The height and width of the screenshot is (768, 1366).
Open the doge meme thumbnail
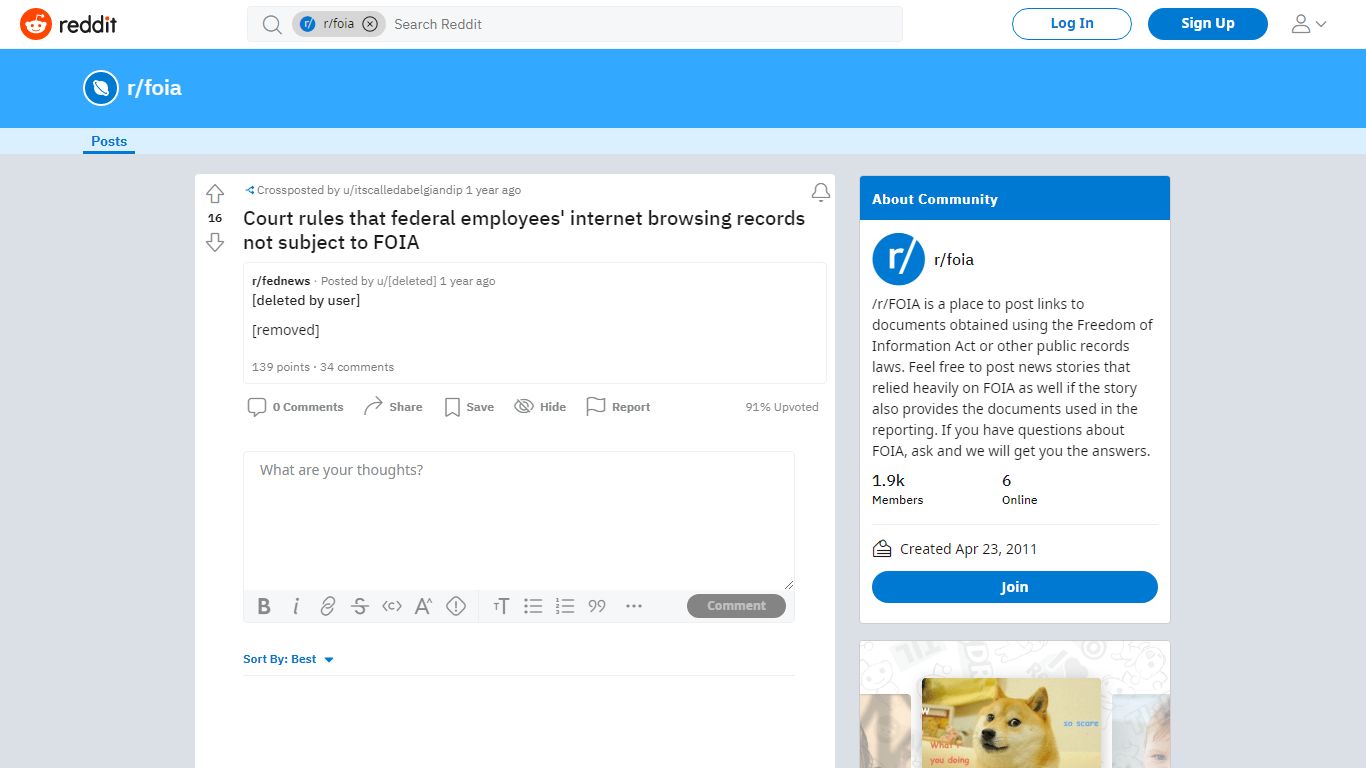[x=1011, y=723]
